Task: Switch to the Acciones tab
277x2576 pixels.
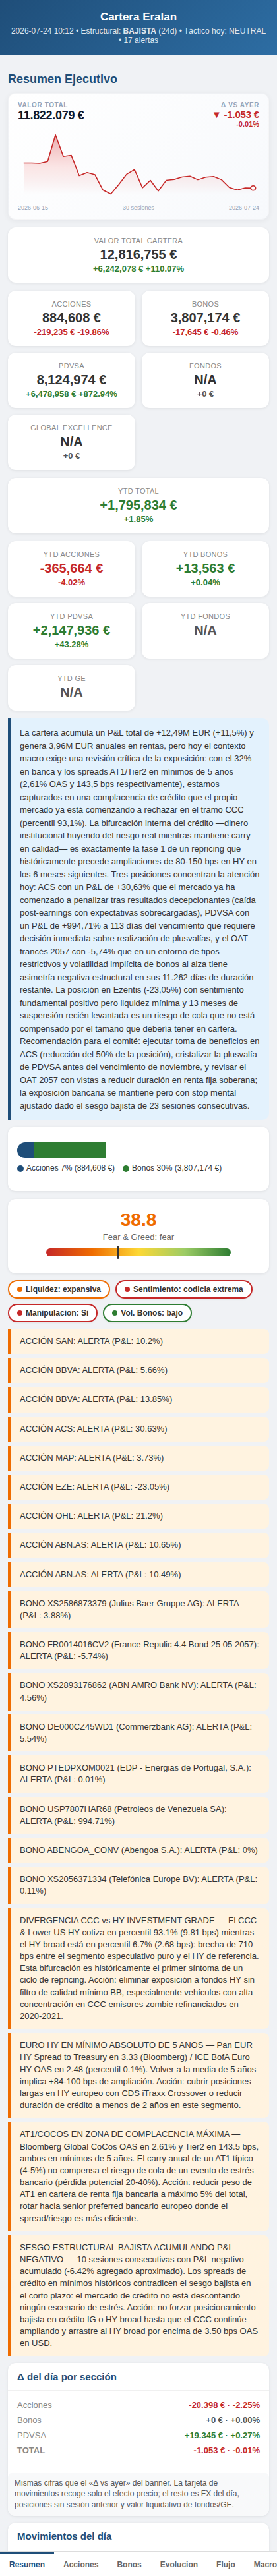Action: [81, 2564]
